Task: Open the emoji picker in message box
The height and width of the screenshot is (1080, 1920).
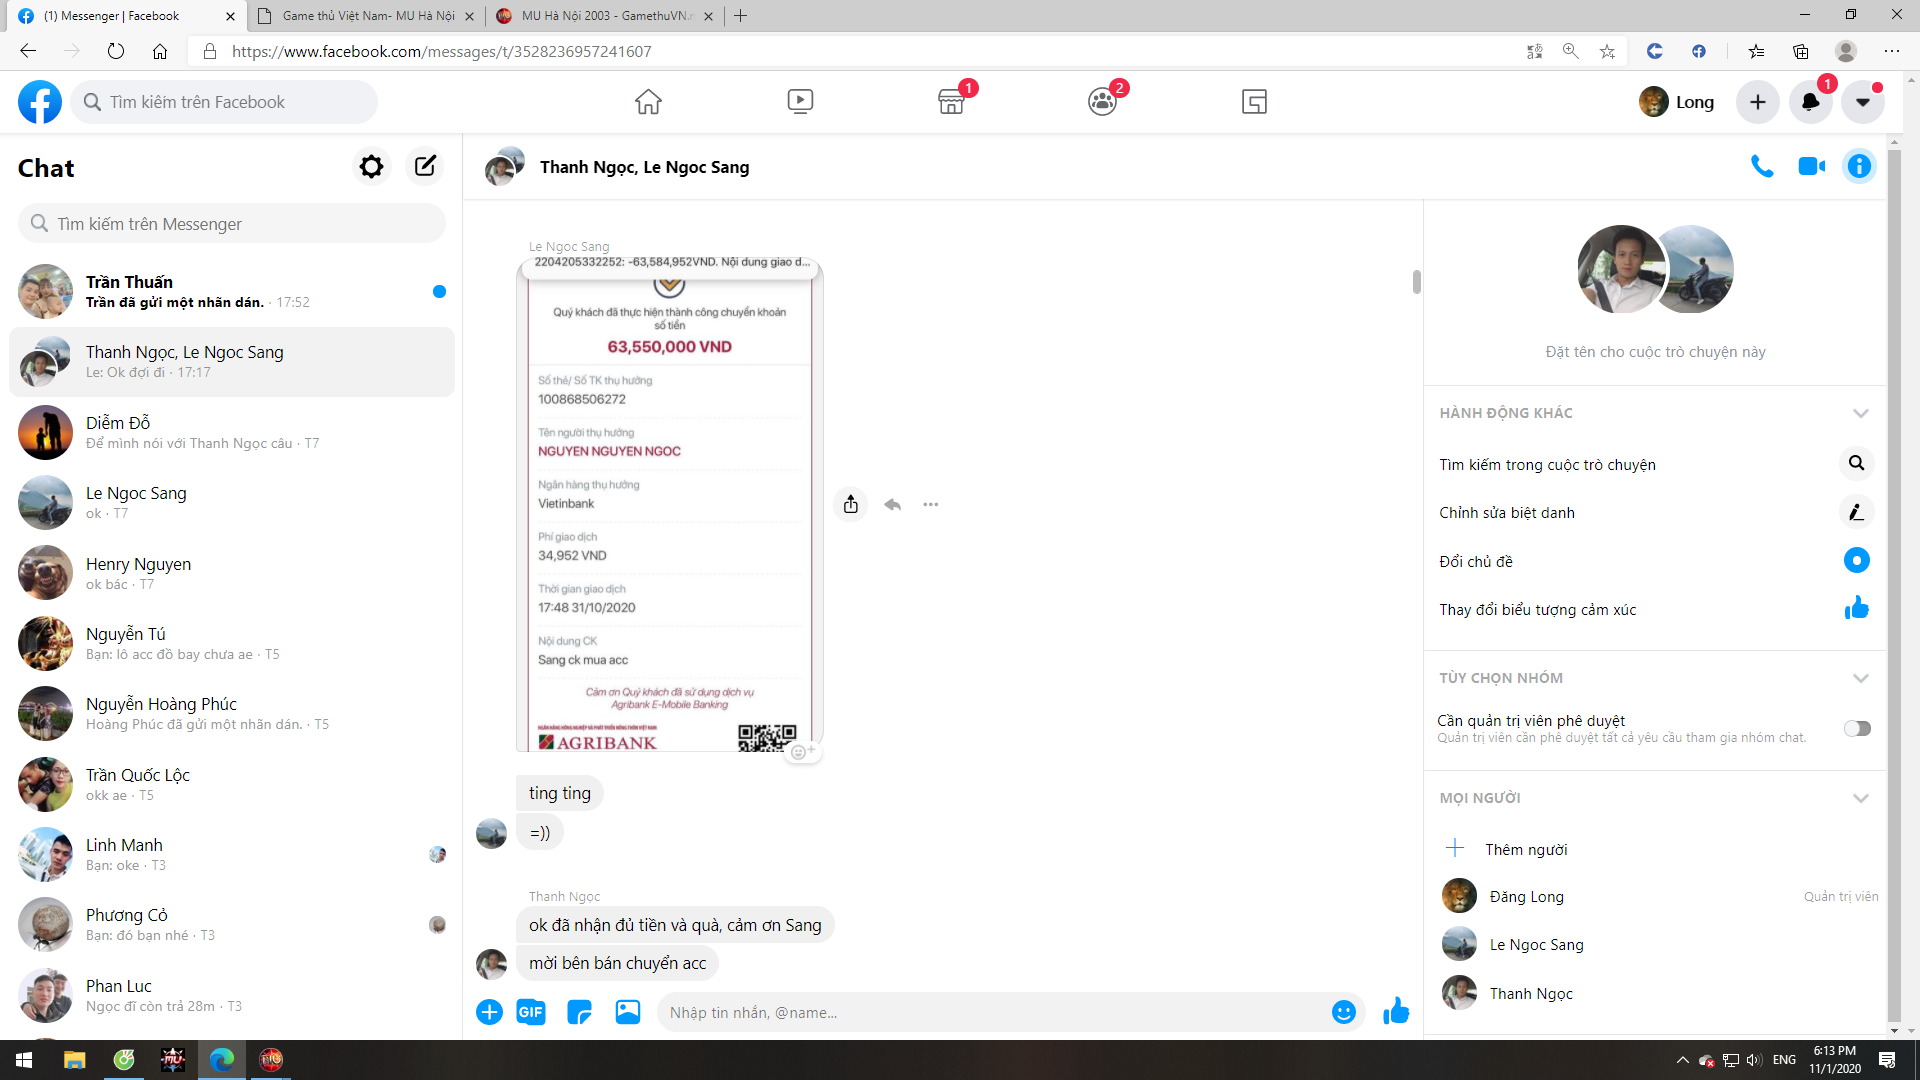Action: coord(1343,1012)
